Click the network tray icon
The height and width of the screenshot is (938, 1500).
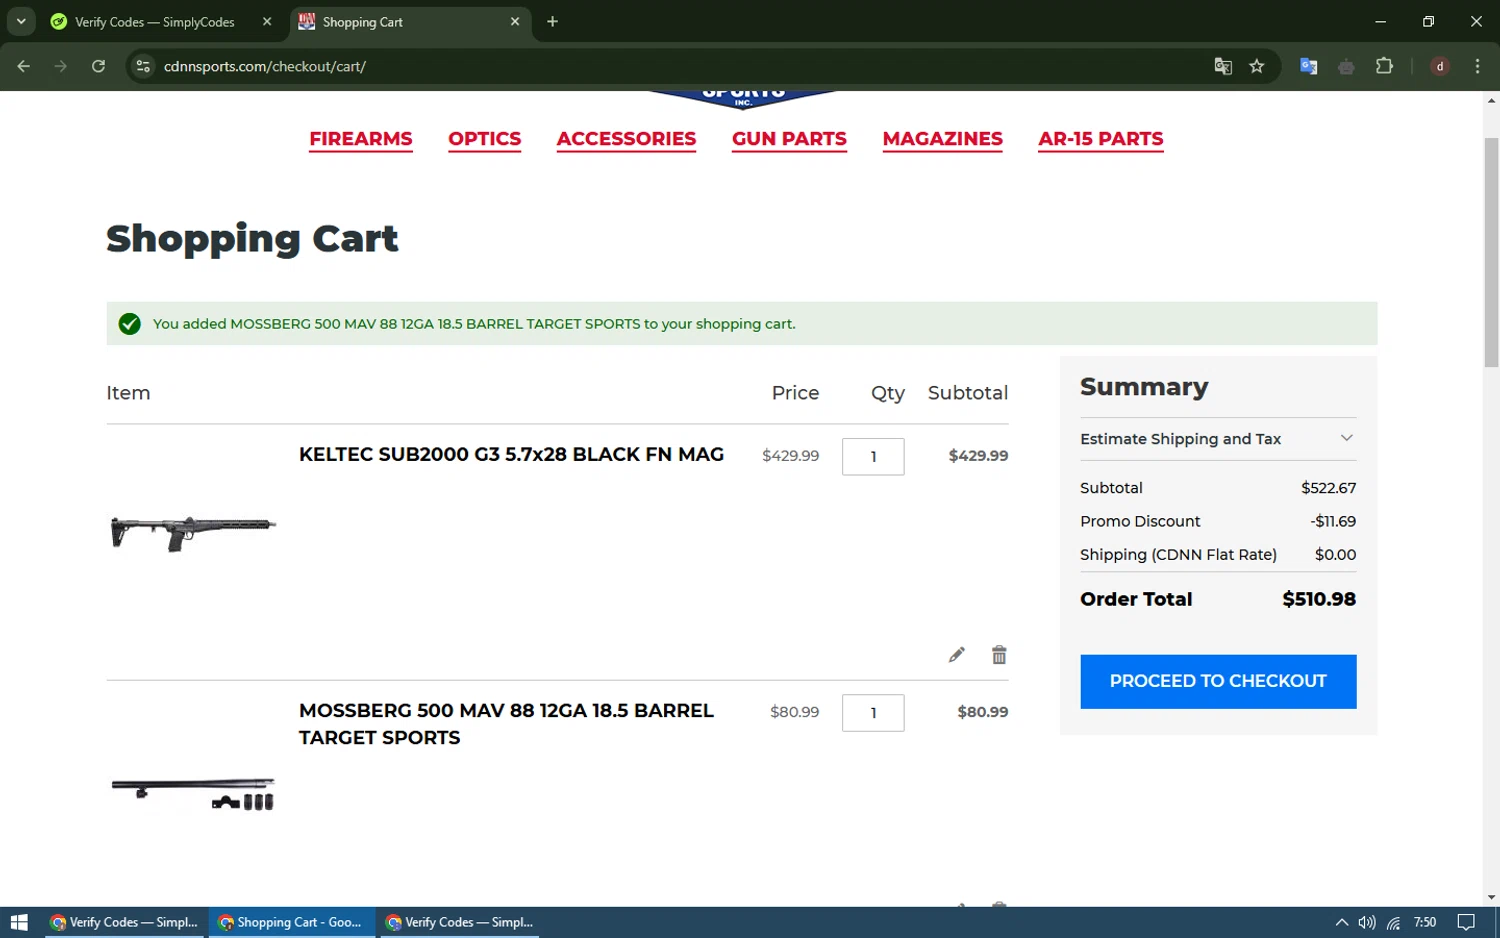(x=1393, y=922)
